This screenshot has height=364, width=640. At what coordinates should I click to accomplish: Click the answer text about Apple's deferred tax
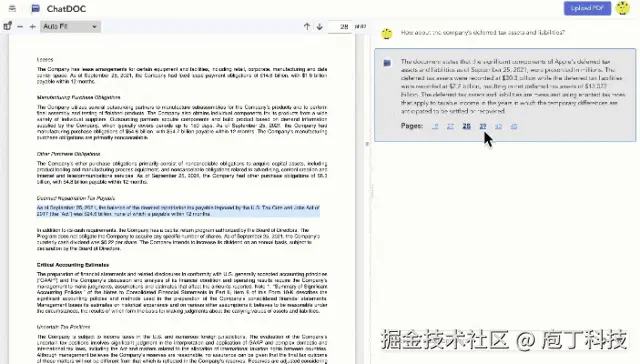coord(513,86)
